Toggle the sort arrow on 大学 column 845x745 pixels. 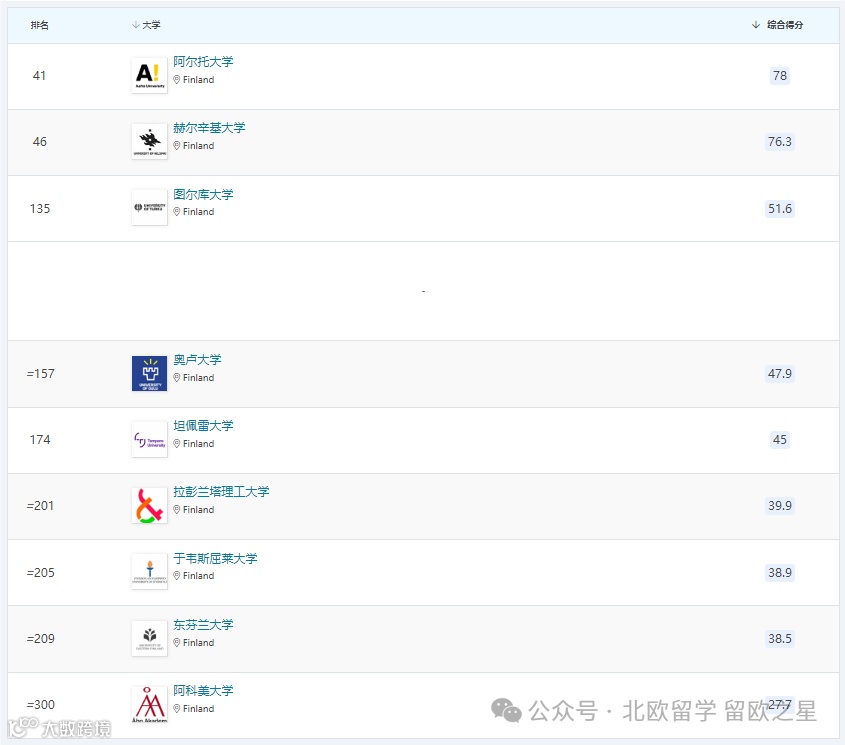[x=132, y=24]
